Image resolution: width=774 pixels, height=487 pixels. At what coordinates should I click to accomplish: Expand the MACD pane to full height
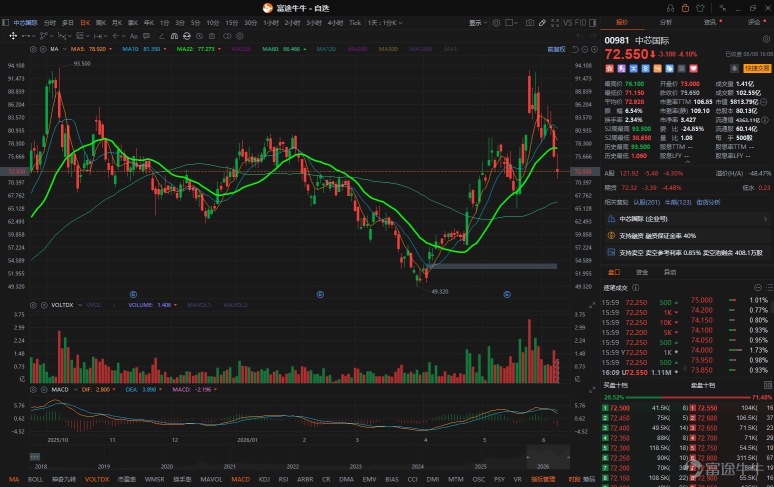click(x=592, y=390)
